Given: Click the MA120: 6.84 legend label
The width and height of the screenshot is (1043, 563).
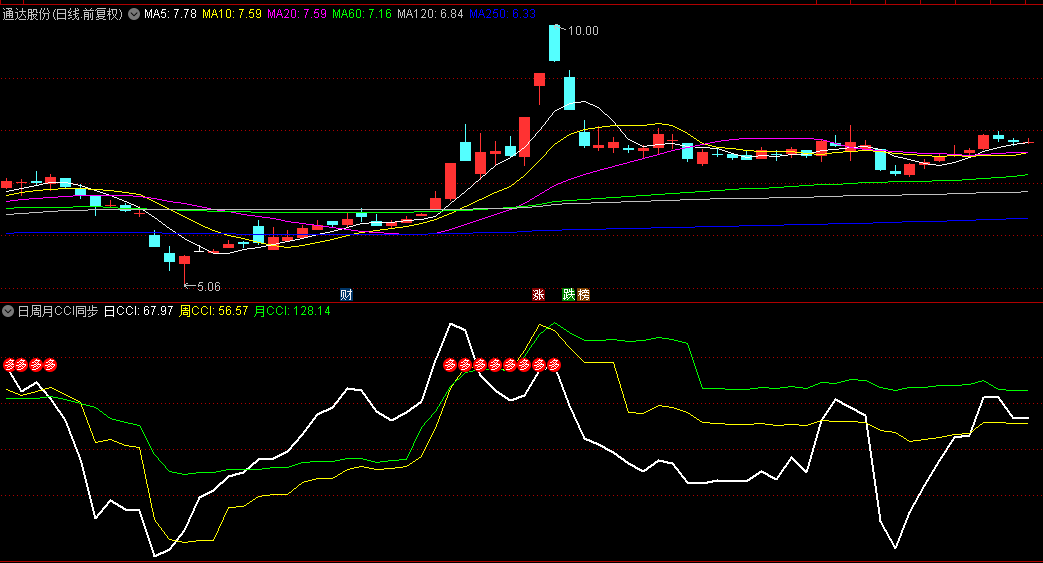Looking at the screenshot, I should 430,15.
